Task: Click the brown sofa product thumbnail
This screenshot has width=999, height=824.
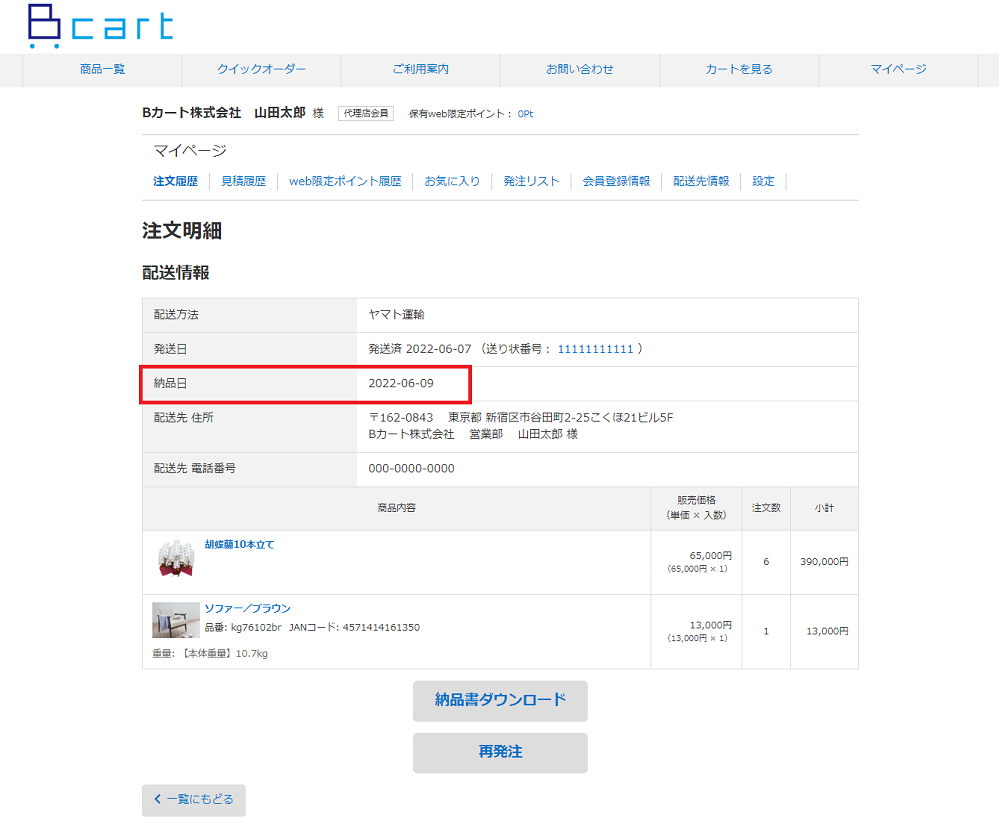Action: (176, 620)
